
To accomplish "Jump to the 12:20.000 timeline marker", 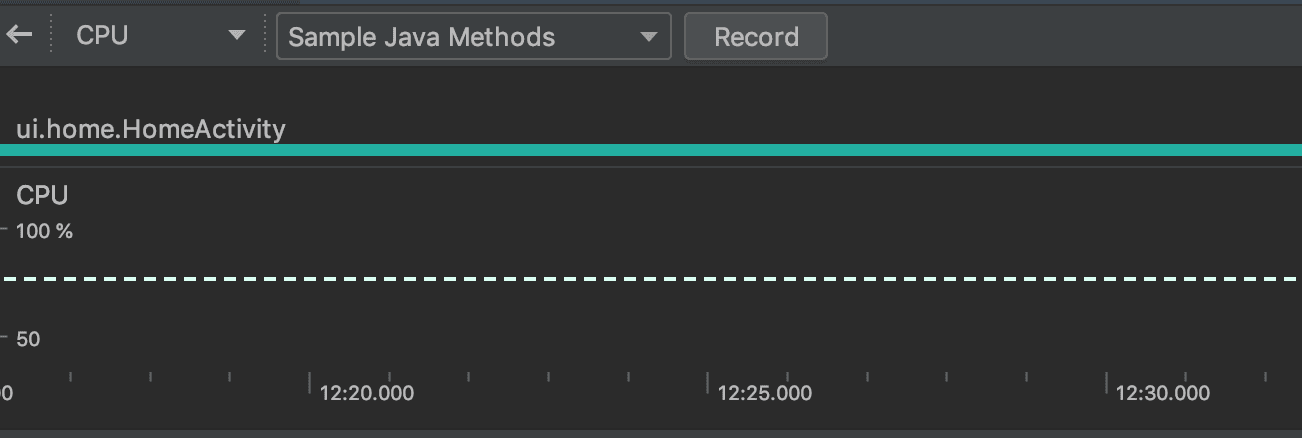I will 366,394.
